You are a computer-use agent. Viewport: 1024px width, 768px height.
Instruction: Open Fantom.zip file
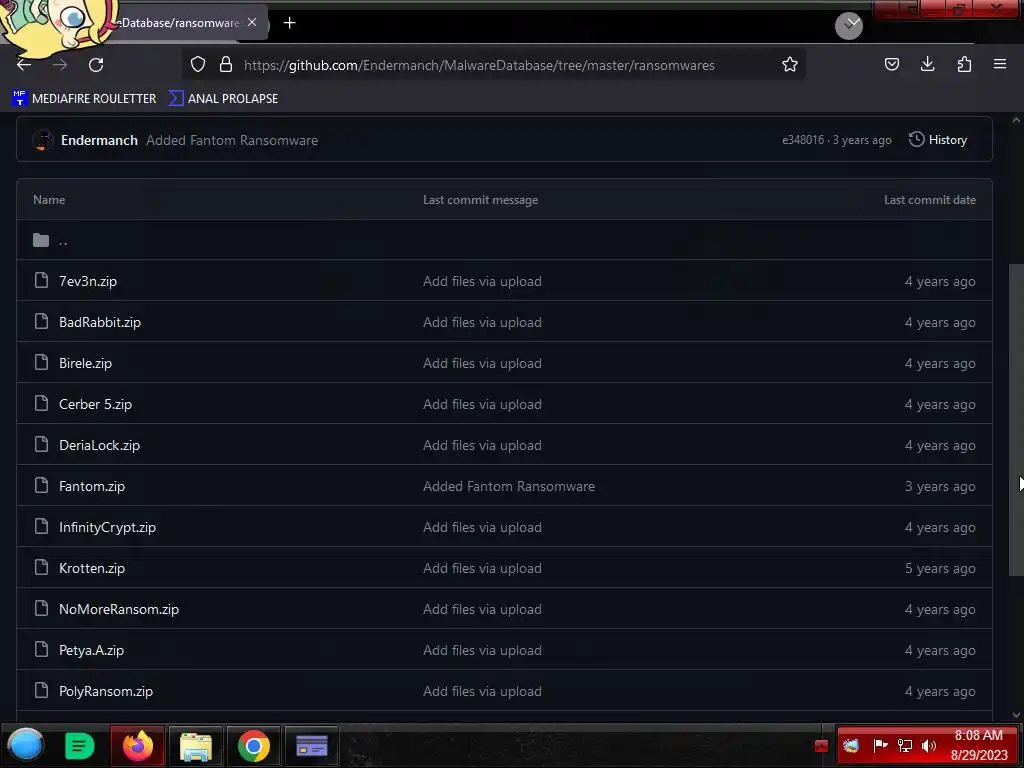[x=92, y=486]
